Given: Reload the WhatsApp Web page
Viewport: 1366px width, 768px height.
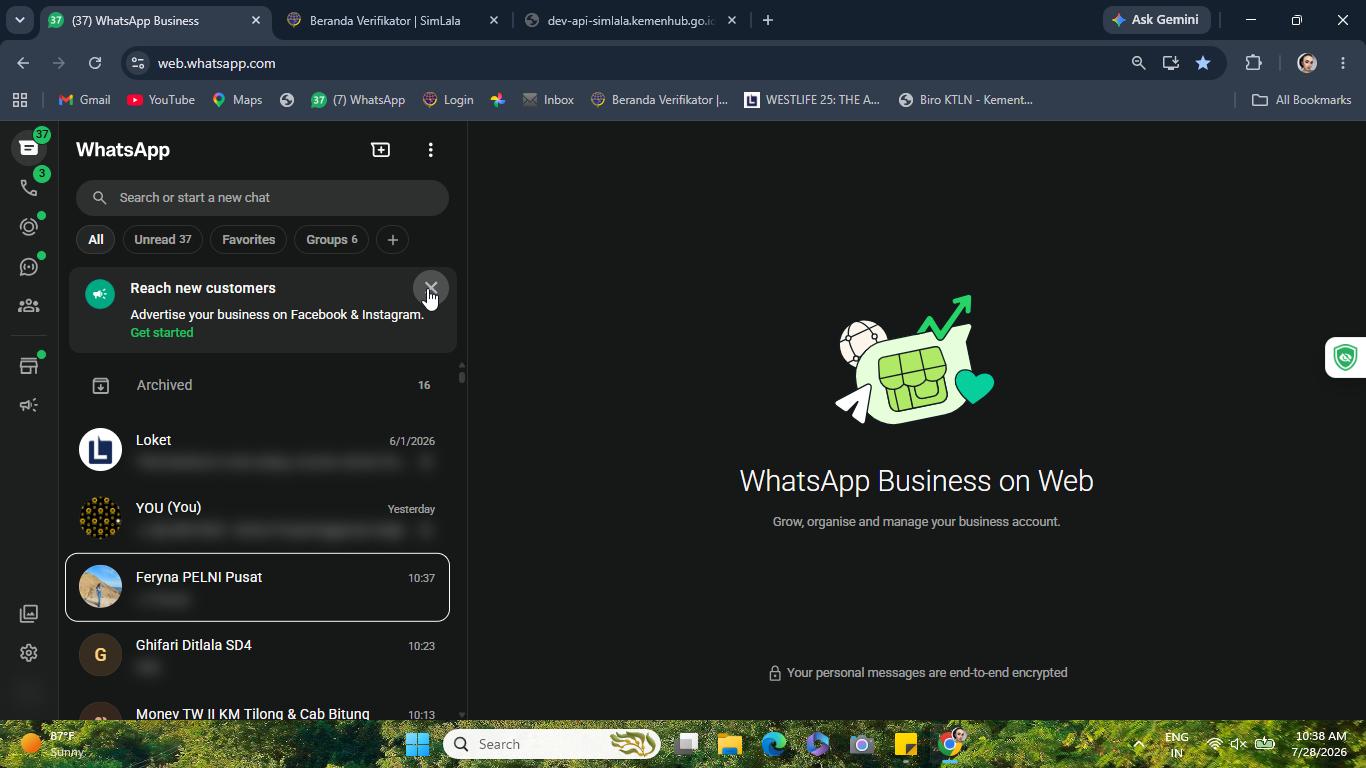Looking at the screenshot, I should [x=95, y=63].
